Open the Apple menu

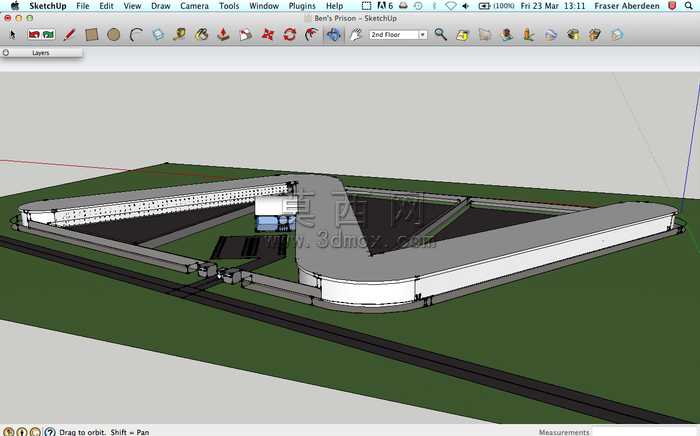coord(15,6)
